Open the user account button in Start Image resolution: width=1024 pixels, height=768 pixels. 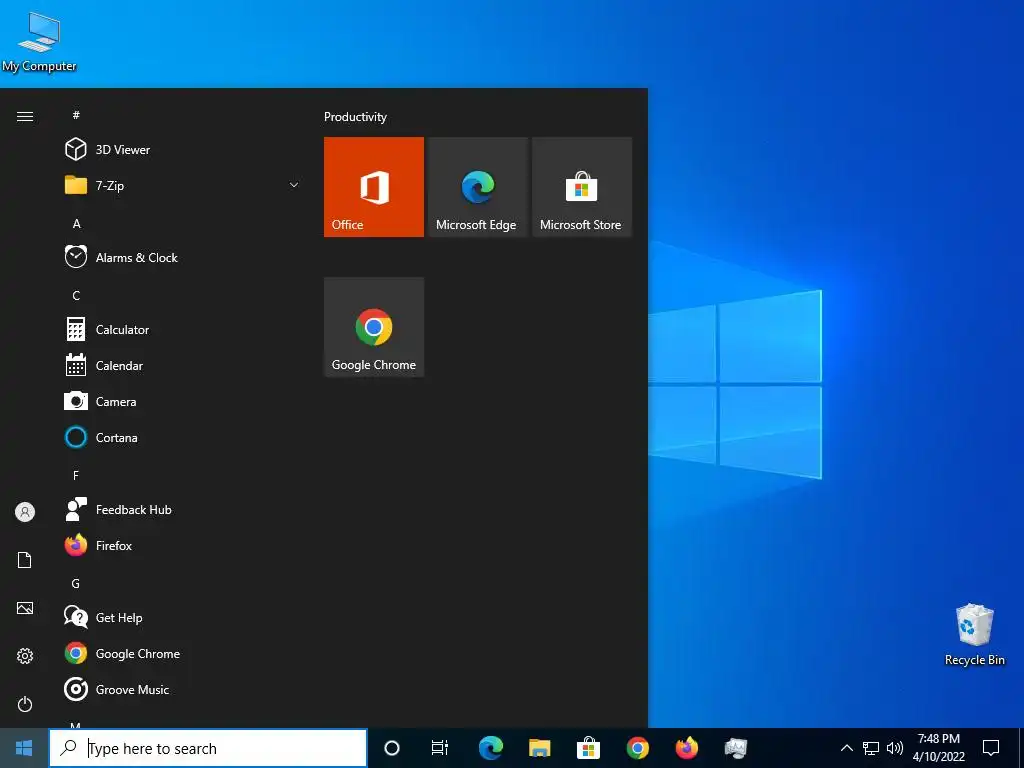pos(25,512)
